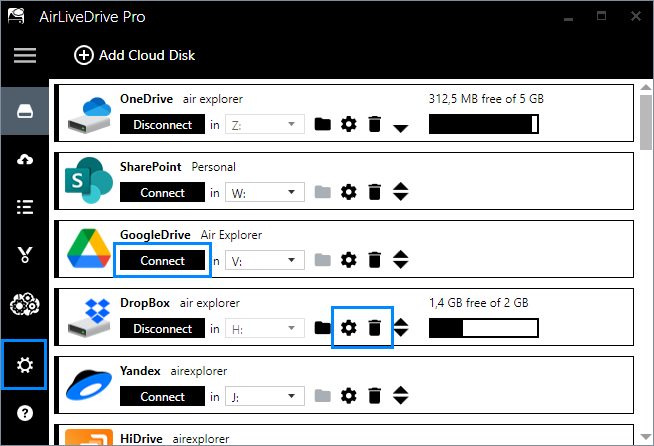Open the hamburger menu icon
654x446 pixels.
25,55
